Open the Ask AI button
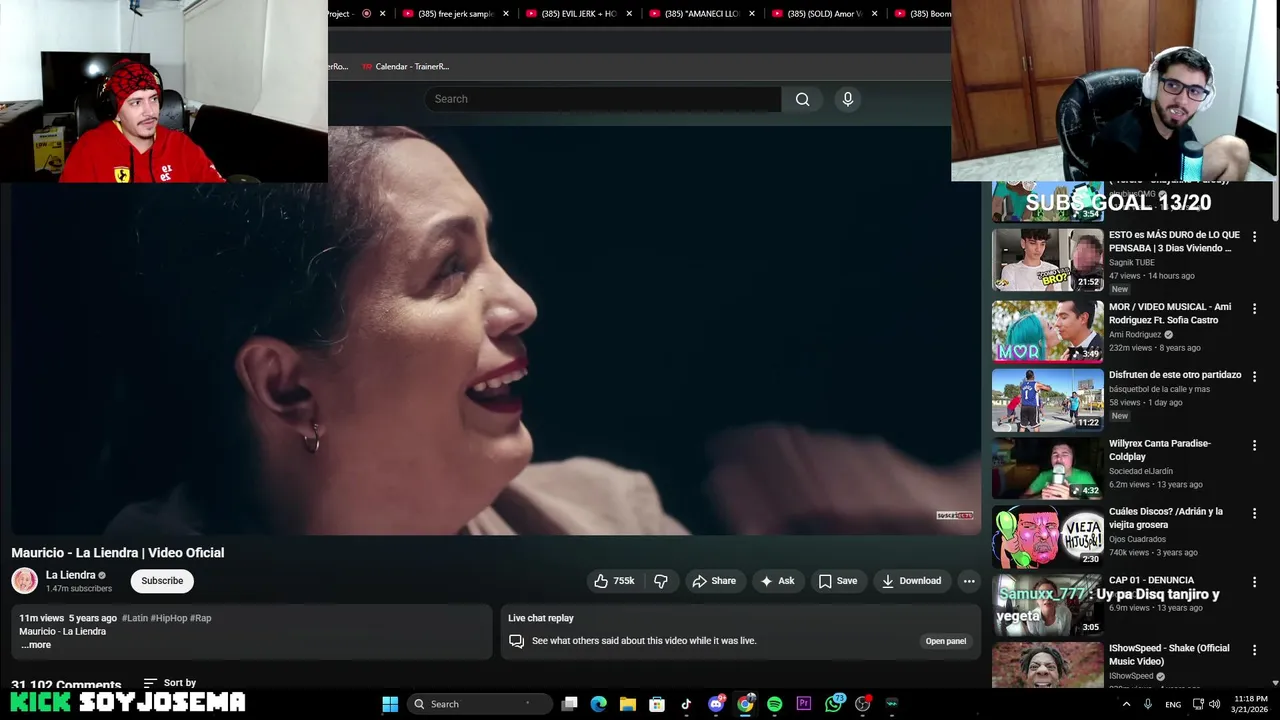Screen dimensions: 1280x720 778,581
